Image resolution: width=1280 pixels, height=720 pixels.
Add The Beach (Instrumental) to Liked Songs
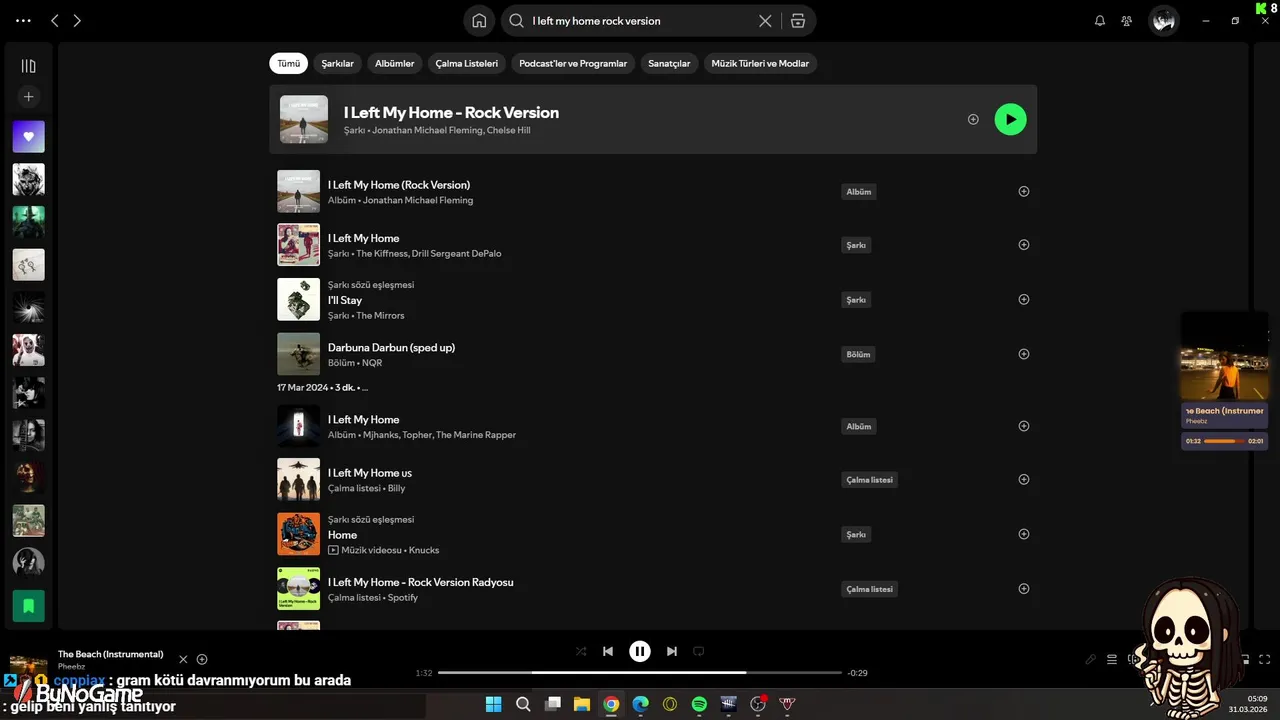pos(202,659)
